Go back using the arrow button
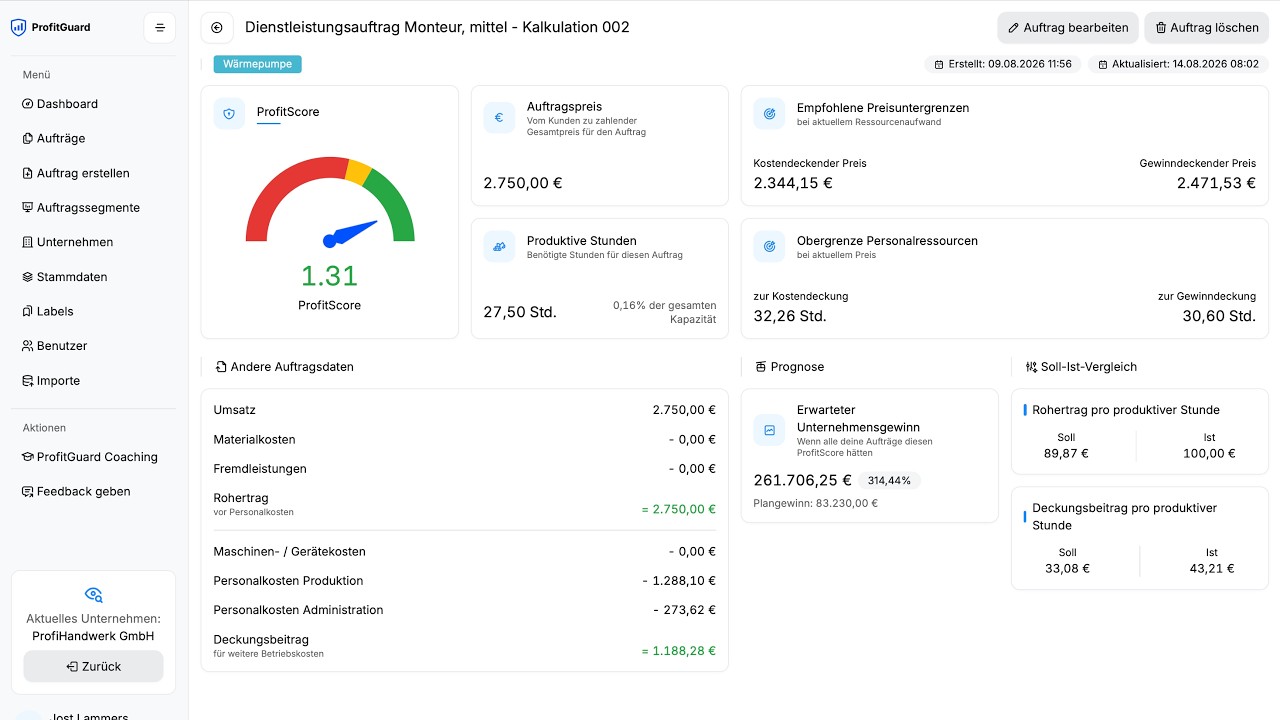Screen dimensions: 1280x720 (x=217, y=28)
